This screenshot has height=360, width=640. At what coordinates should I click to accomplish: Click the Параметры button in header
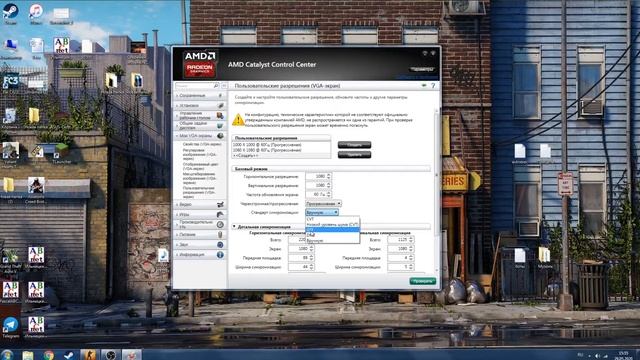point(422,69)
